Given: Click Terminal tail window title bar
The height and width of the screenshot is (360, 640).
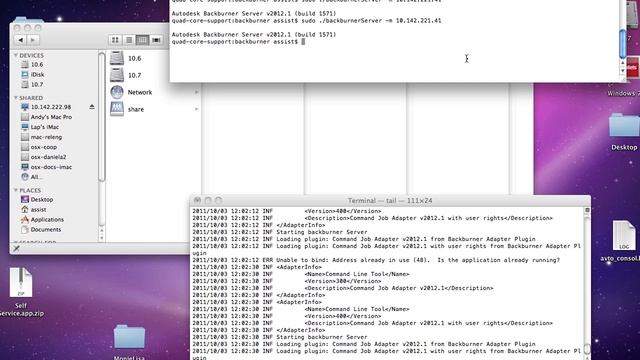Looking at the screenshot, I should coord(390,200).
